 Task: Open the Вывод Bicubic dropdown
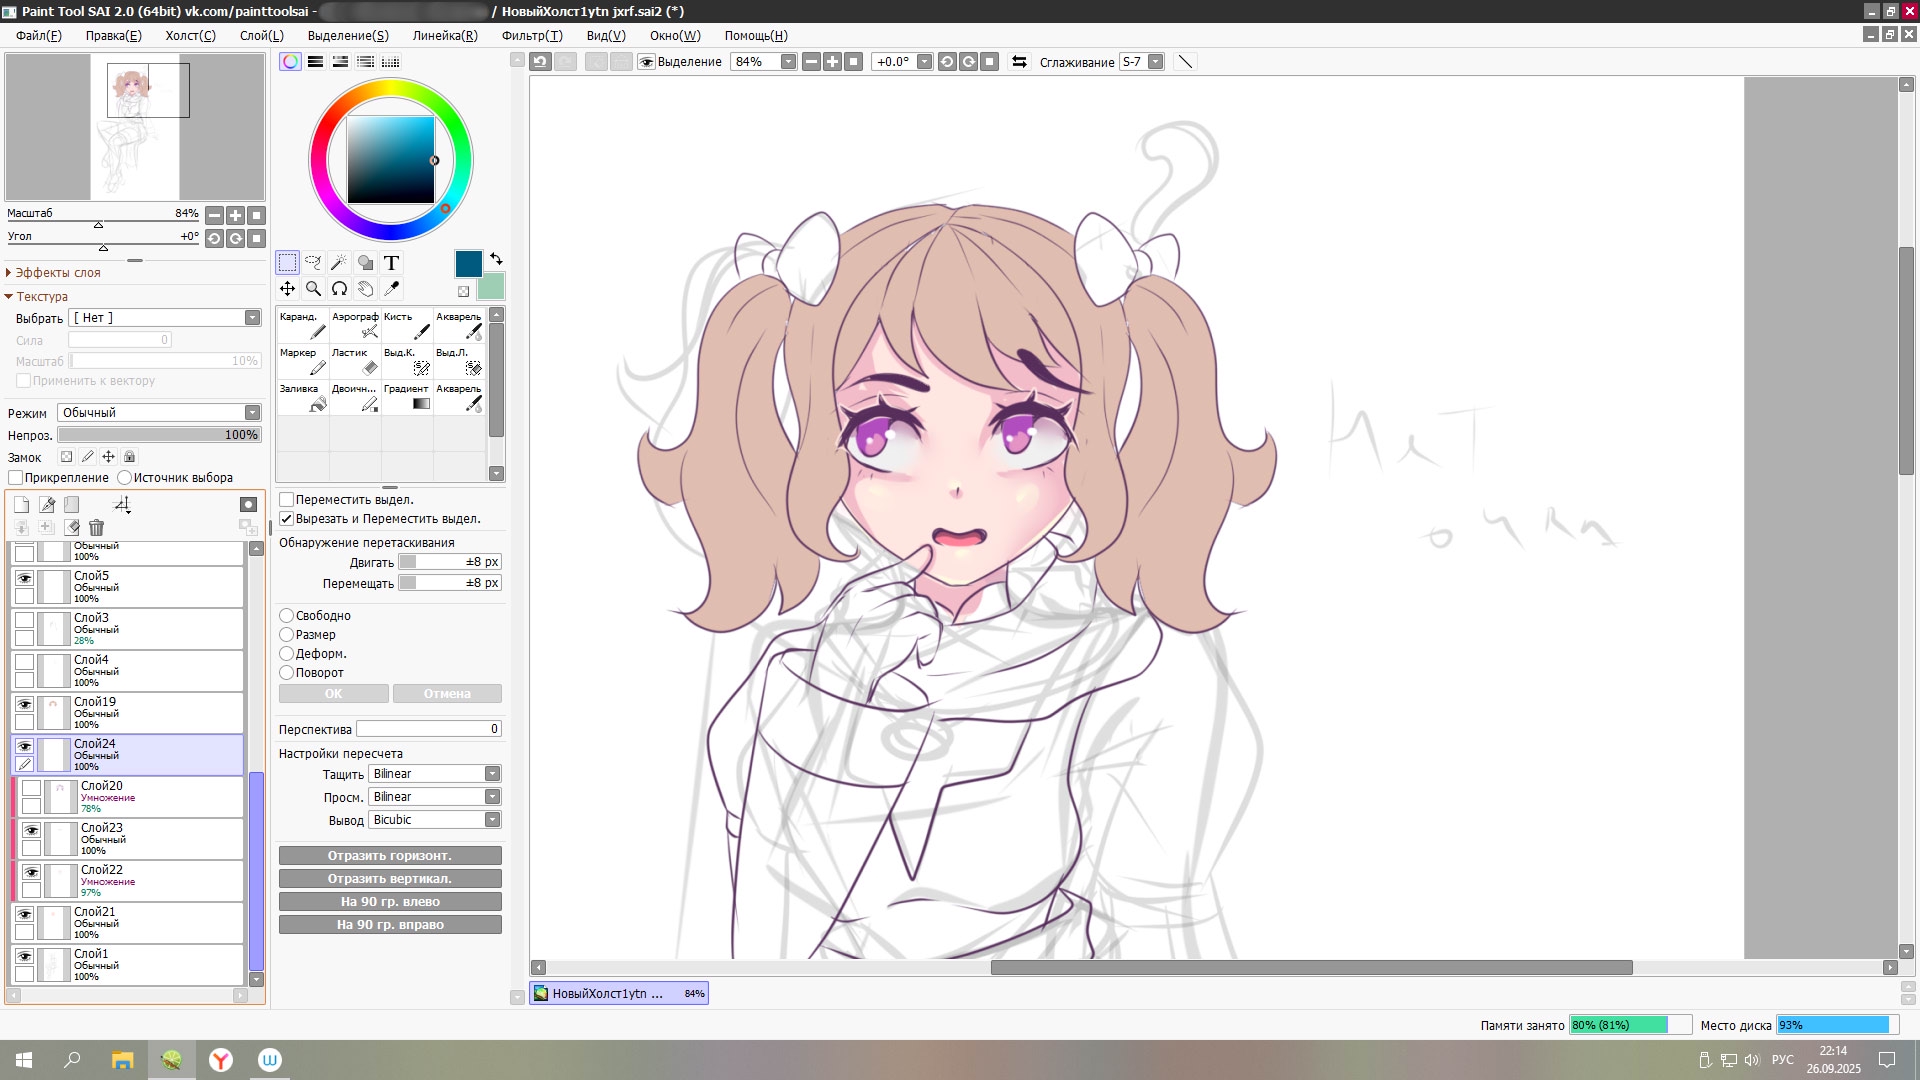coord(435,820)
